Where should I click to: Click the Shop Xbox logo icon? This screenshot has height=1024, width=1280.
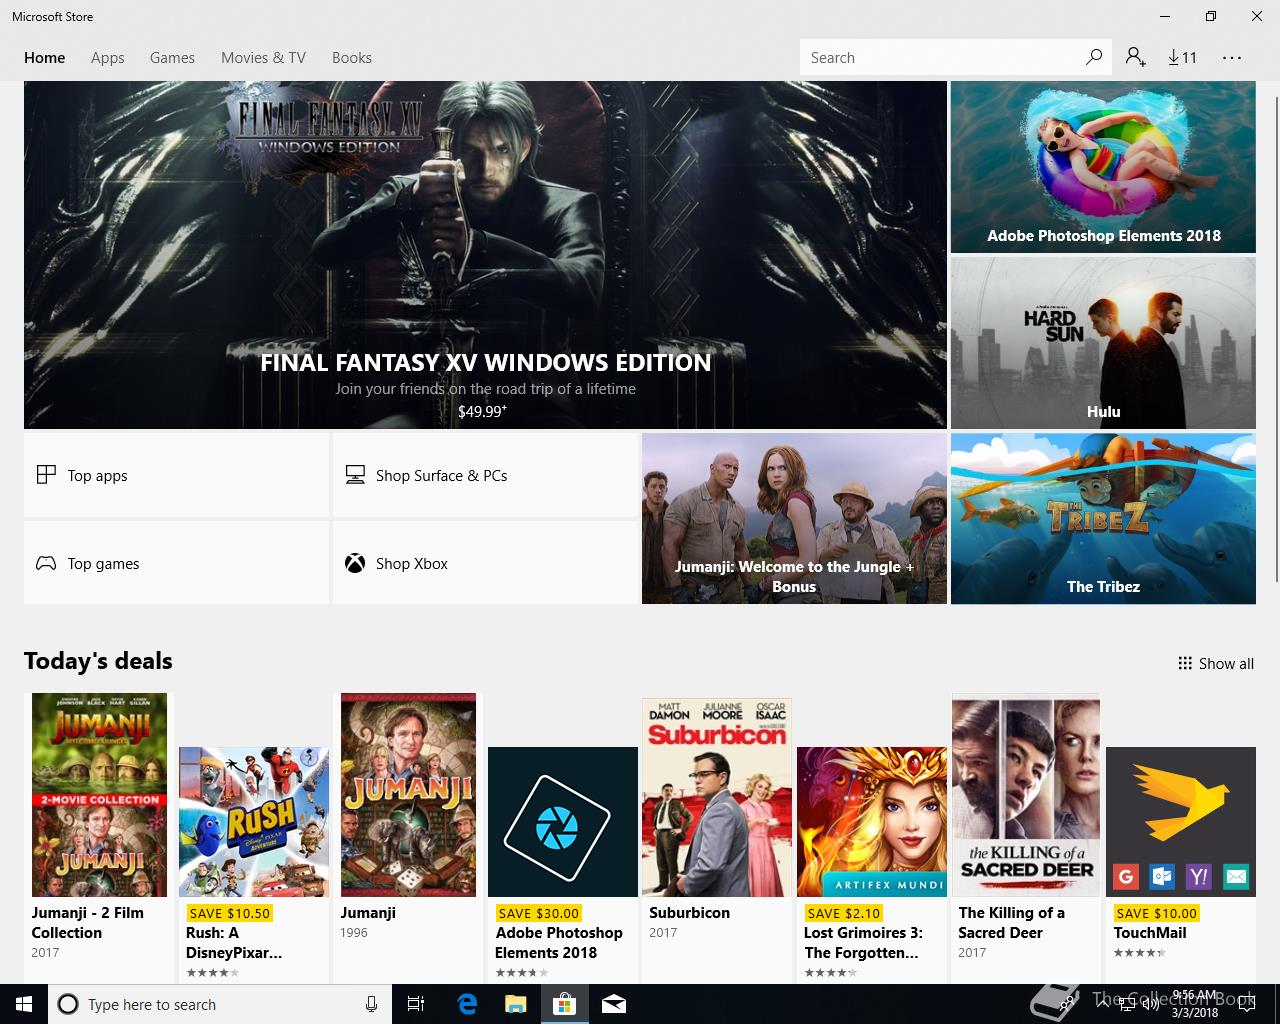pos(355,563)
